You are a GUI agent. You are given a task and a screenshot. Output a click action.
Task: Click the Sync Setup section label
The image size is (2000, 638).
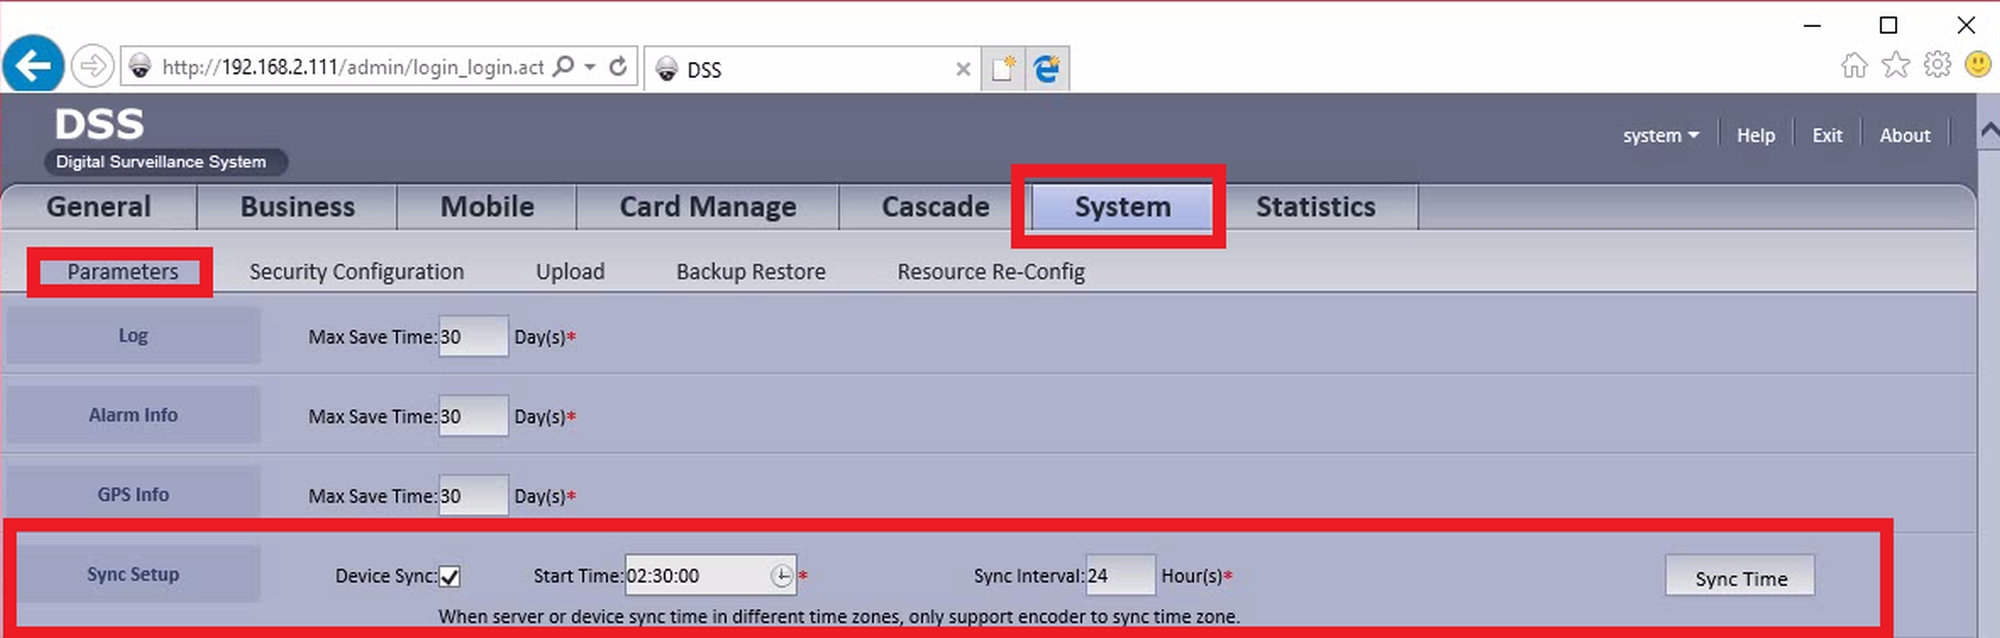[x=133, y=575]
